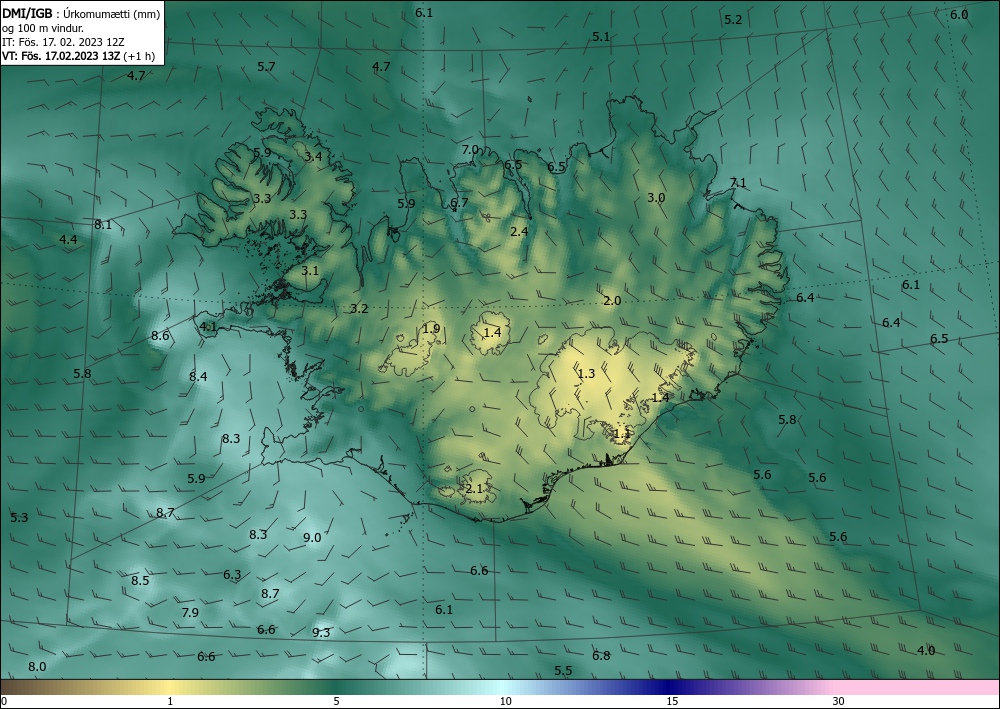Viewport: 1000px width, 709px height.
Task: Click the 'DMI/IGB : Úrkomumætti (mm)' title line
Action: 81,13
